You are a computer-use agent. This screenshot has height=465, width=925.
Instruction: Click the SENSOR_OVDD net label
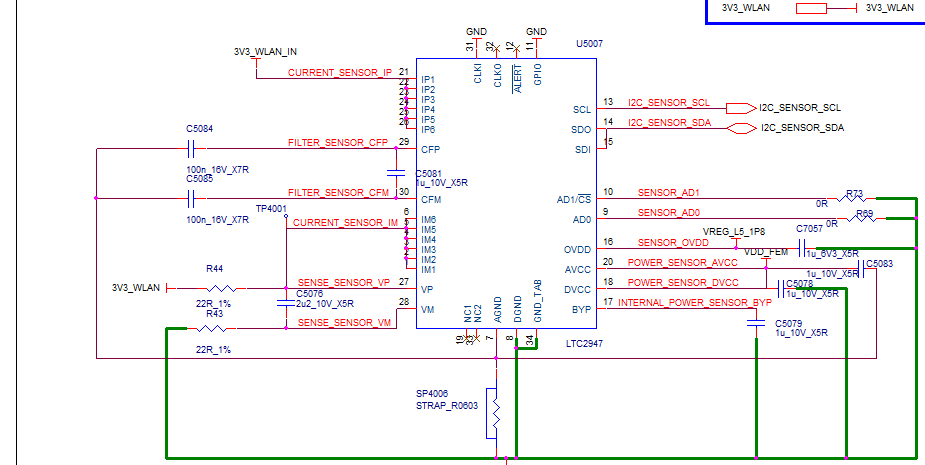[x=673, y=243]
